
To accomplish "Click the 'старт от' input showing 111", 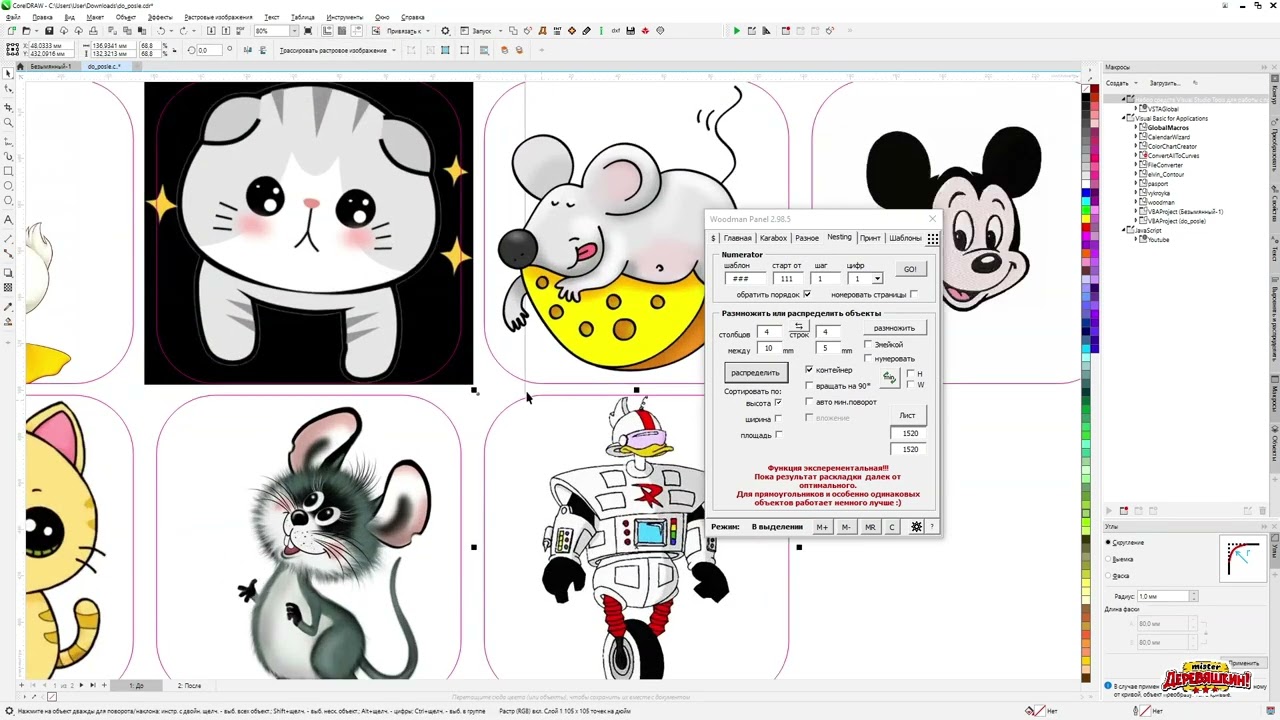I will [787, 279].
